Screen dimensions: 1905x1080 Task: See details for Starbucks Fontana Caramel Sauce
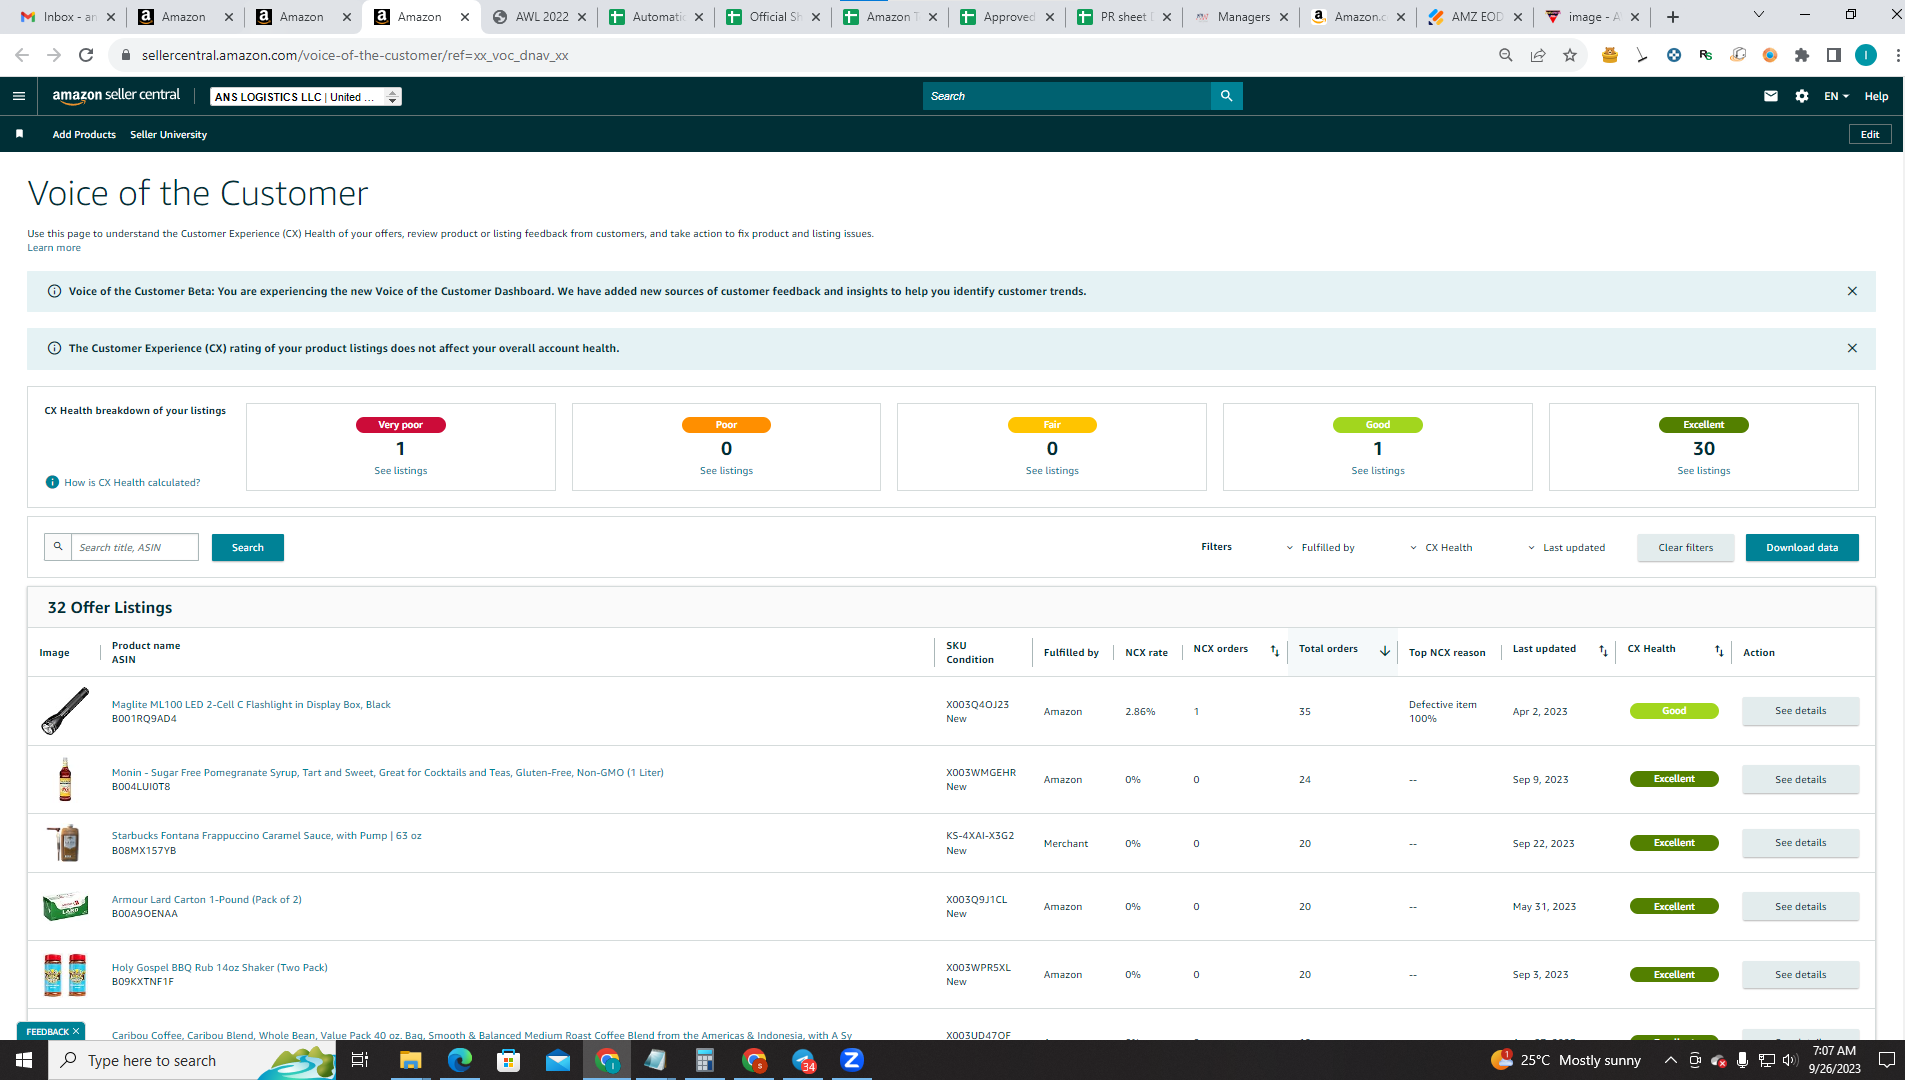click(1801, 843)
